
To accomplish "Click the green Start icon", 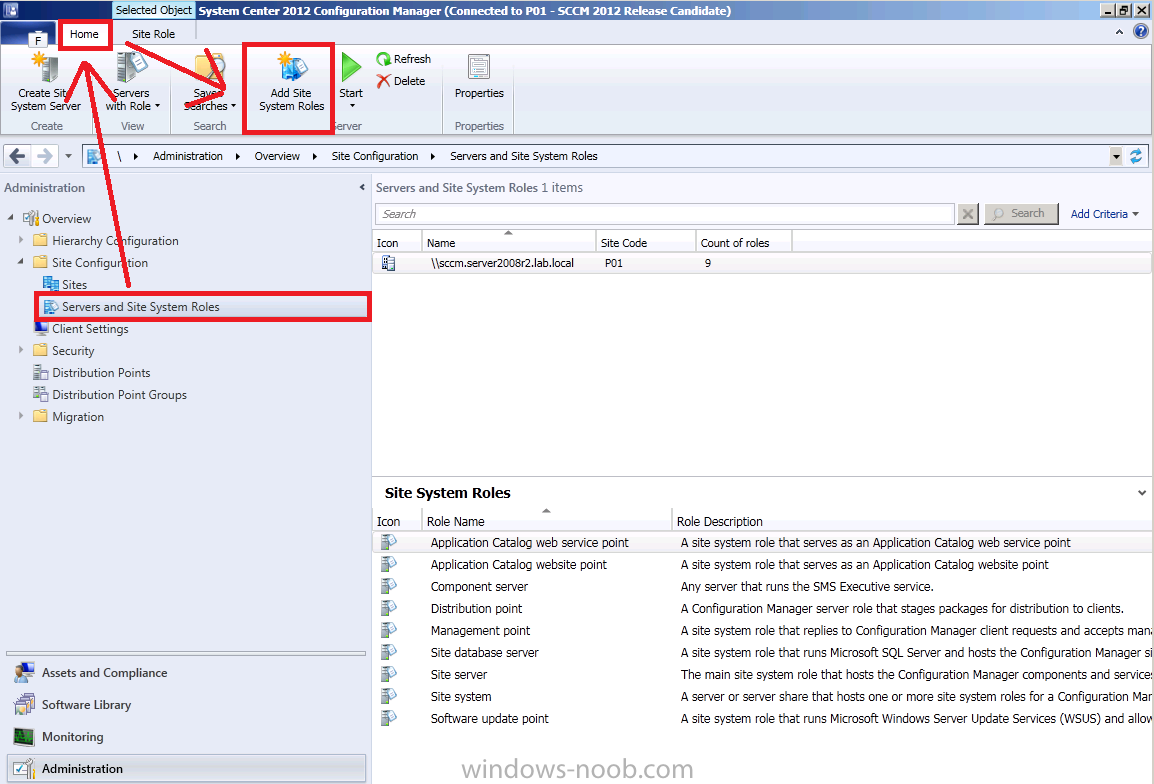I will (x=351, y=67).
